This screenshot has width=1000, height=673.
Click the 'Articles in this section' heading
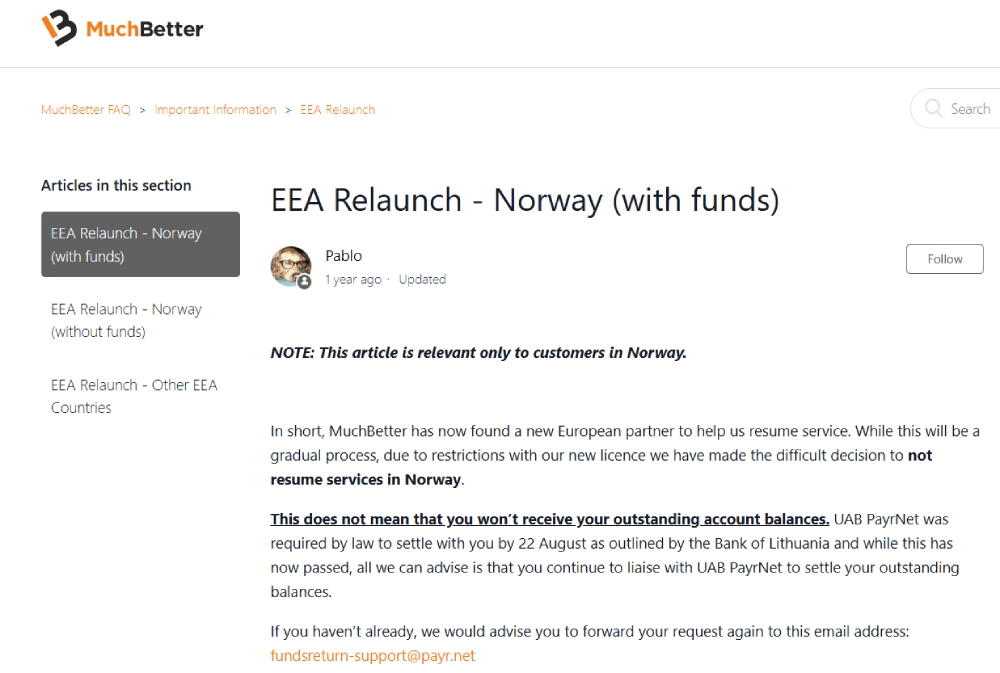(x=116, y=185)
